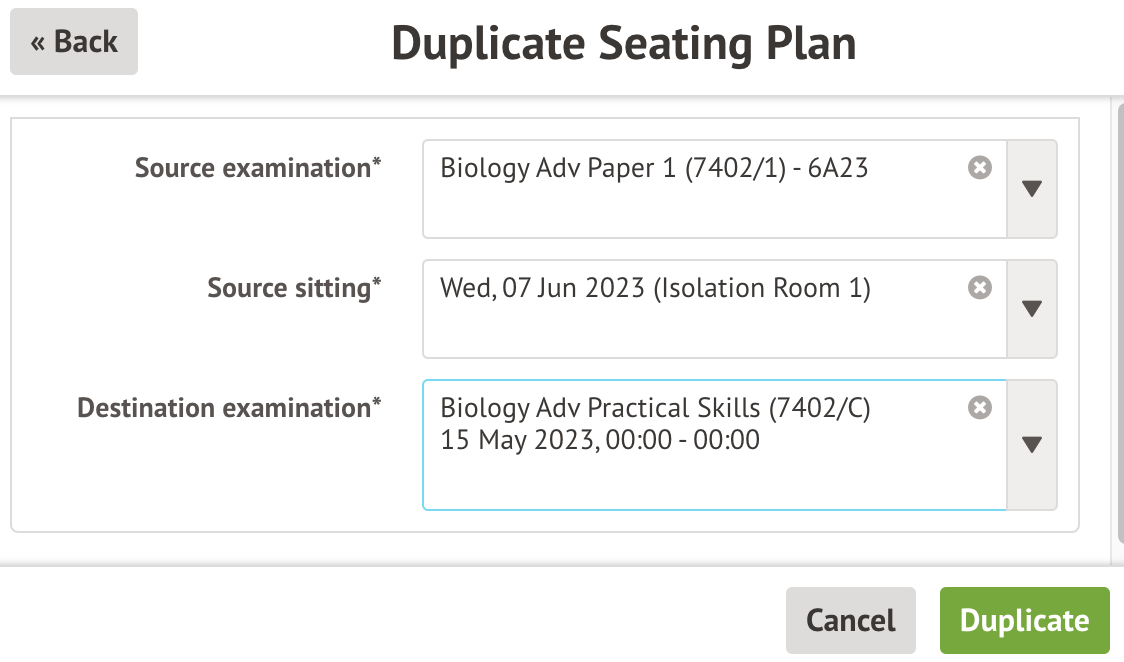Expand the Source sitting dropdown arrow
The width and height of the screenshot is (1124, 662).
coord(1032,308)
